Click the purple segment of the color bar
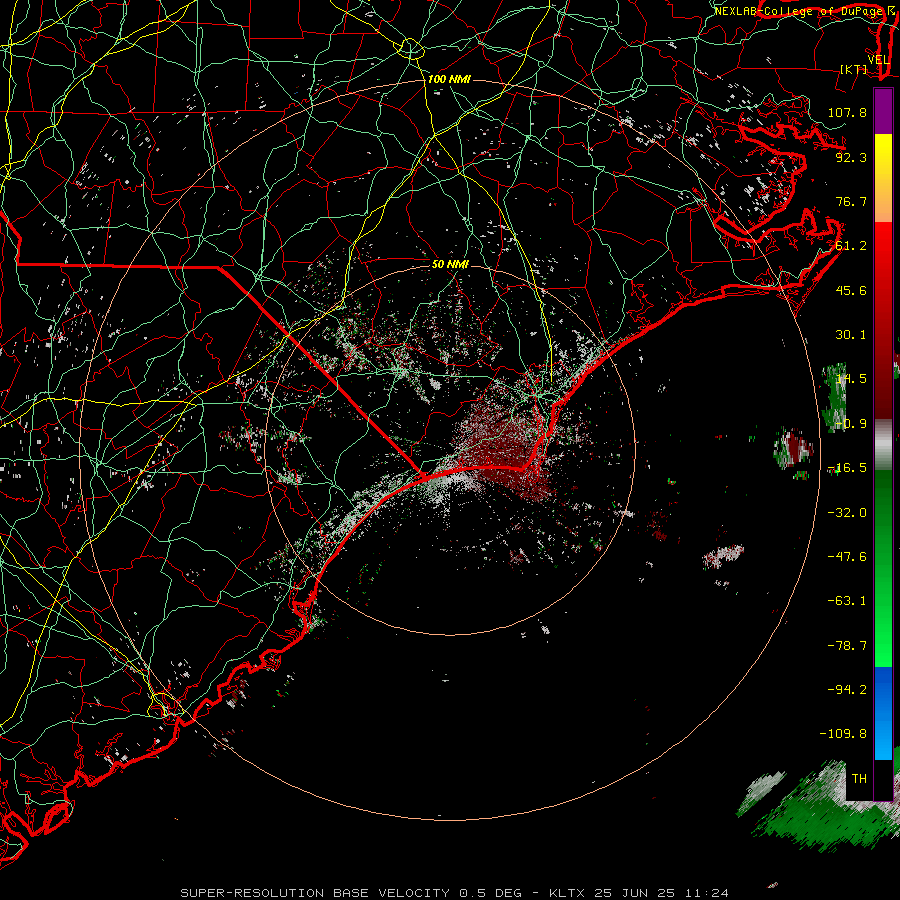The height and width of the screenshot is (900, 900). click(883, 111)
